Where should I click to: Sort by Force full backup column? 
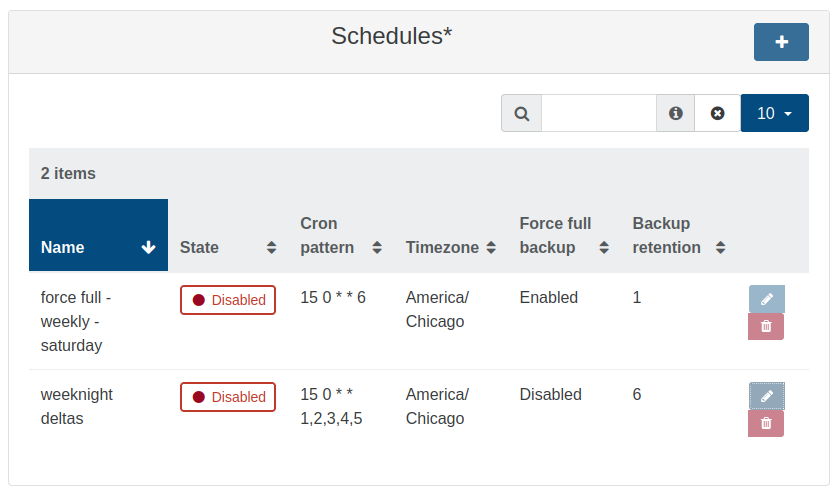(564, 236)
